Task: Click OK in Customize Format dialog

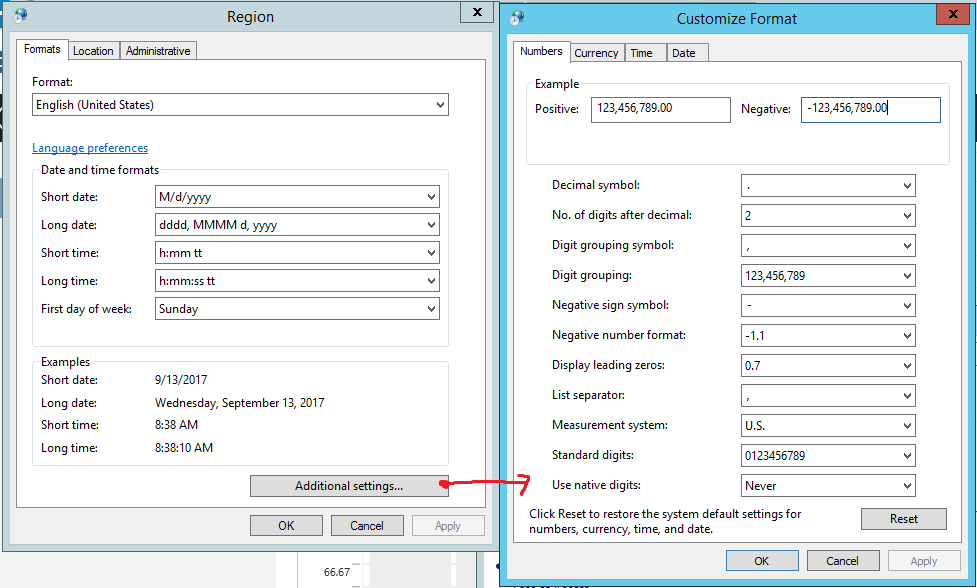Action: 761,561
